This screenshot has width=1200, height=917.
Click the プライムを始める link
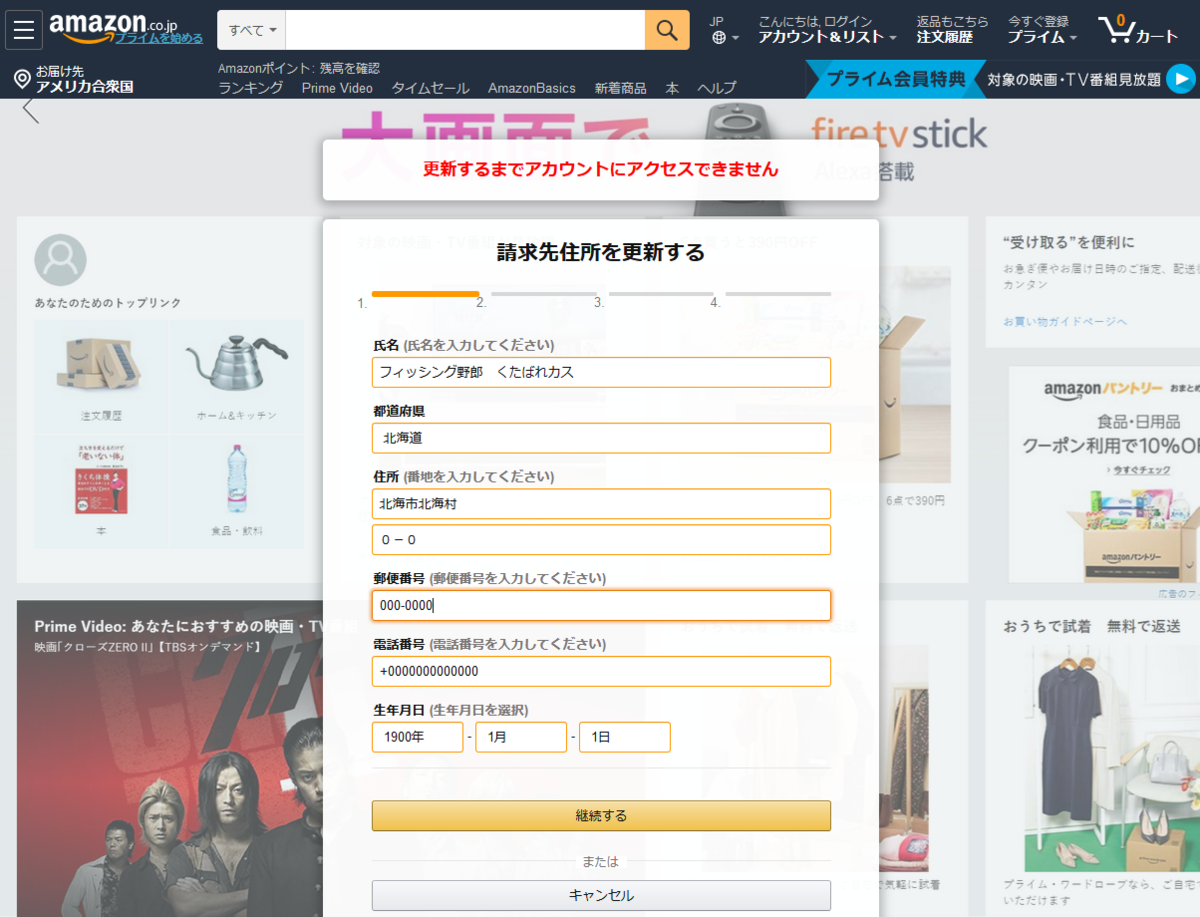159,38
